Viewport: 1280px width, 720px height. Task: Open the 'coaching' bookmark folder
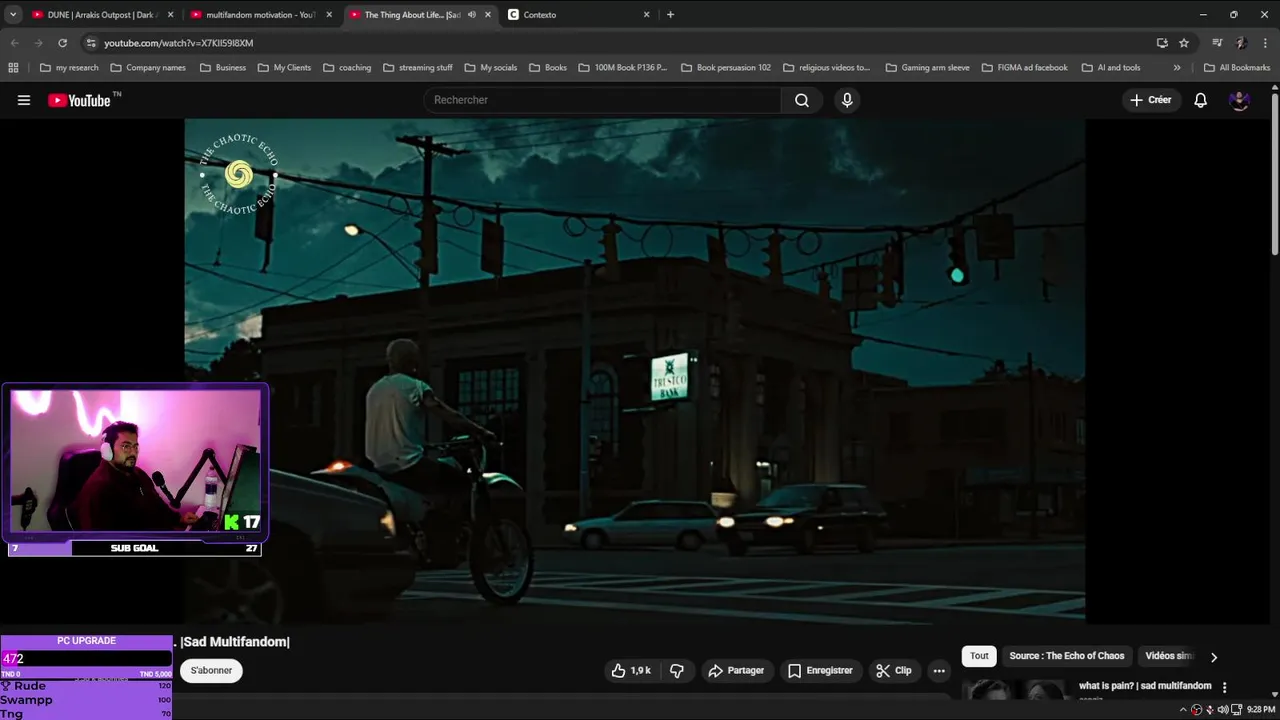pos(347,68)
